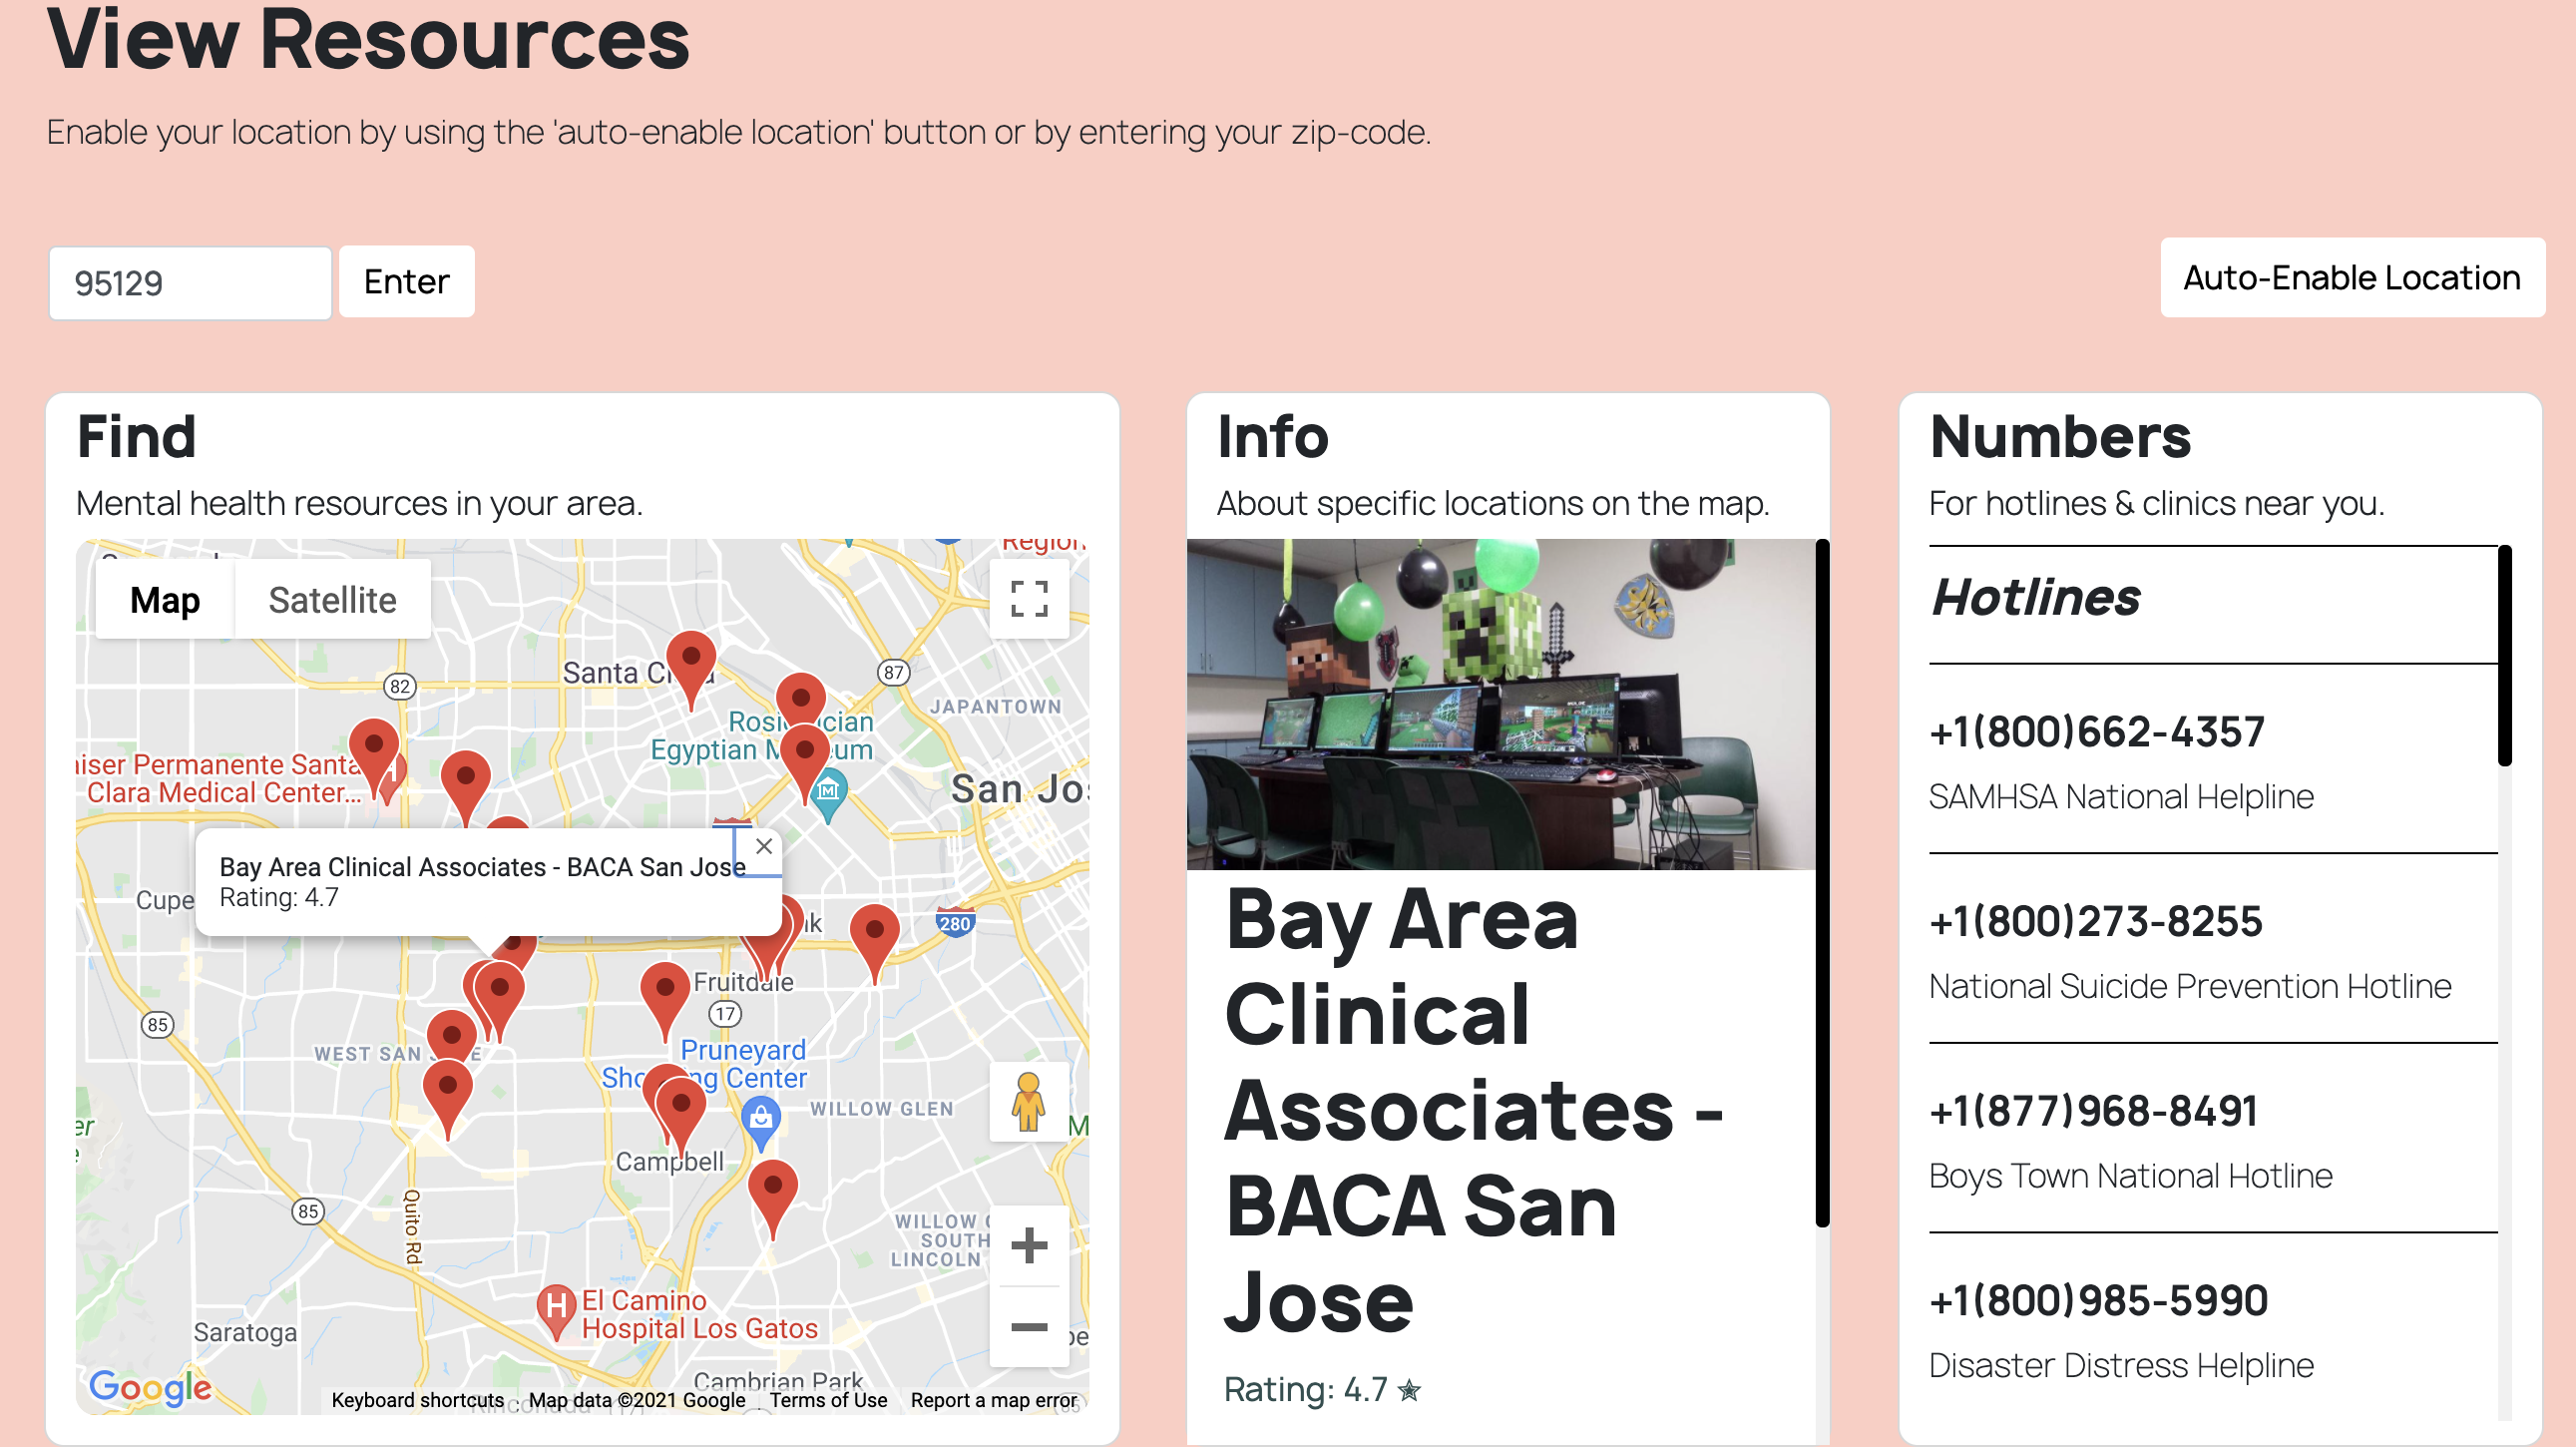Click Auto-Enable Location button
This screenshot has height=1447, width=2576.
[2351, 278]
